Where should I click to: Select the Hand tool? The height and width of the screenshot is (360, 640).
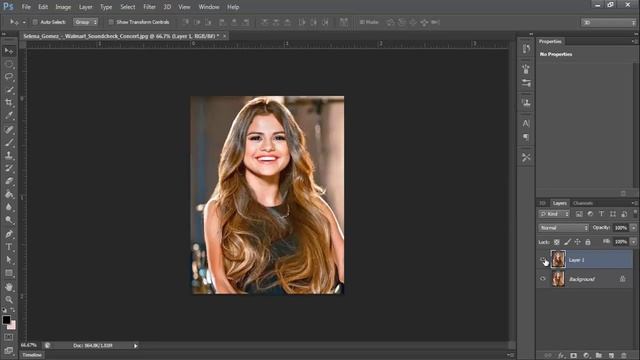[9, 287]
